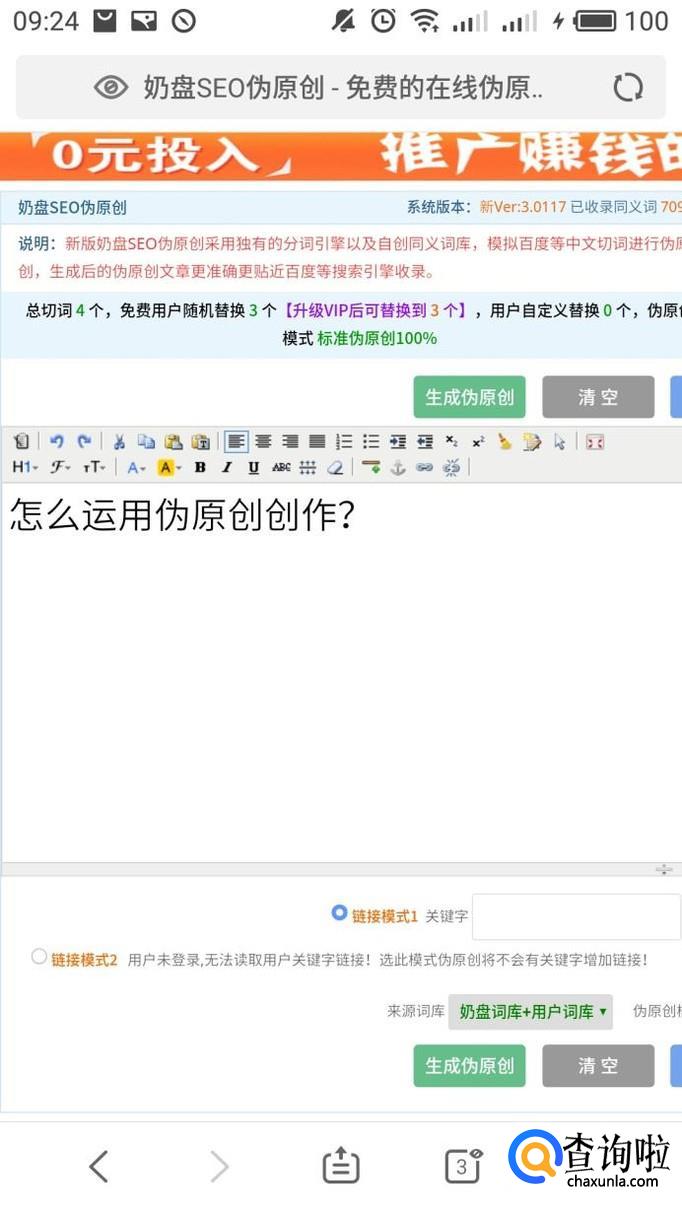Insert a bulleted list
This screenshot has width=682, height=1212.
click(371, 441)
